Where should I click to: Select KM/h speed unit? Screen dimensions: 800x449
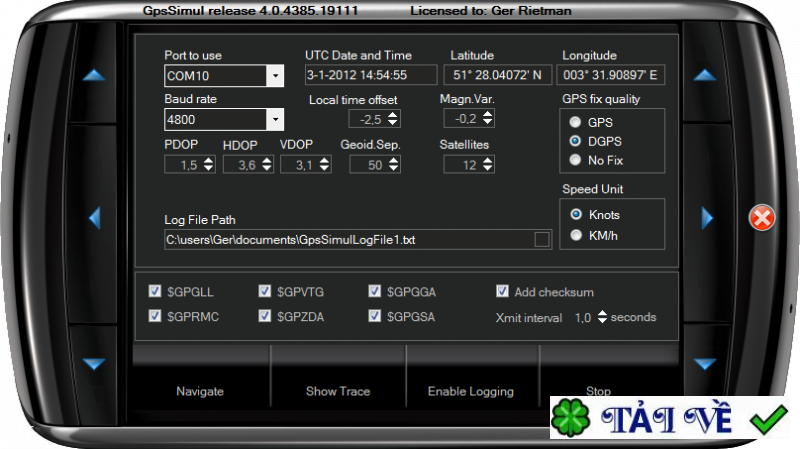coord(576,235)
